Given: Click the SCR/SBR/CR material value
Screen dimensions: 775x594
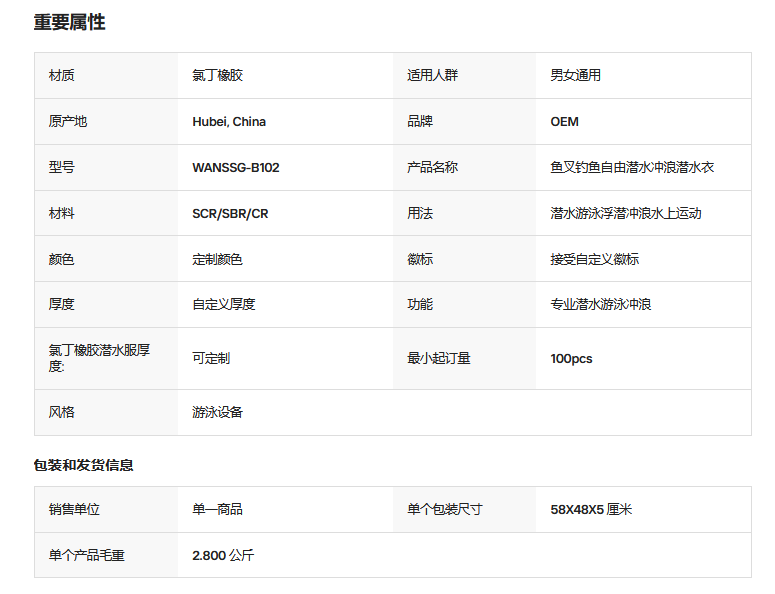Looking at the screenshot, I should pyautogui.click(x=230, y=213).
